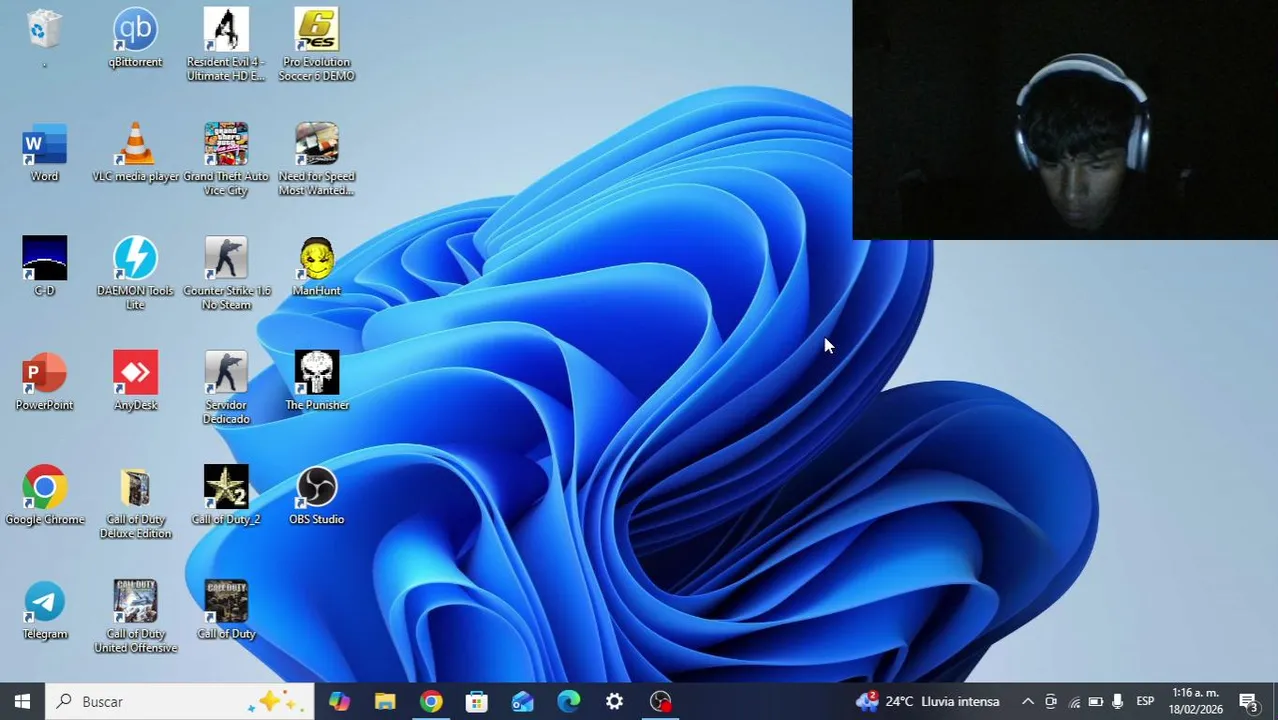Click the battery status tray icon
Screen dimensions: 1278x720
pyautogui.click(x=1096, y=701)
